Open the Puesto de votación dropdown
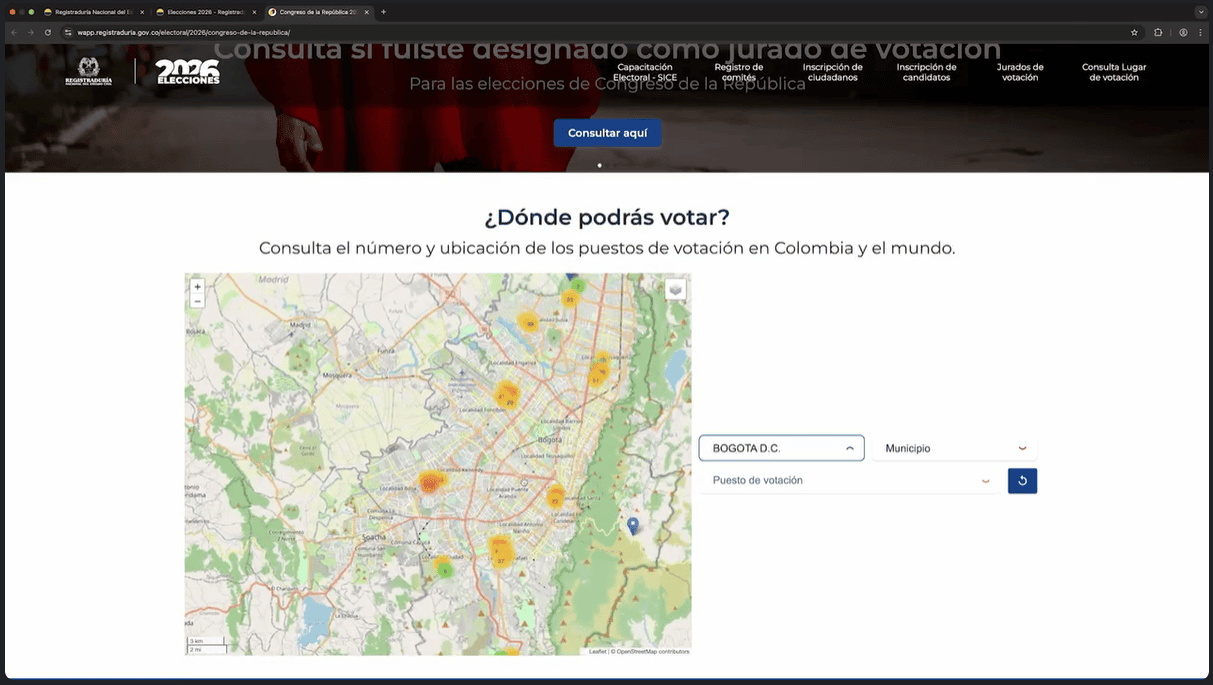 click(x=849, y=481)
